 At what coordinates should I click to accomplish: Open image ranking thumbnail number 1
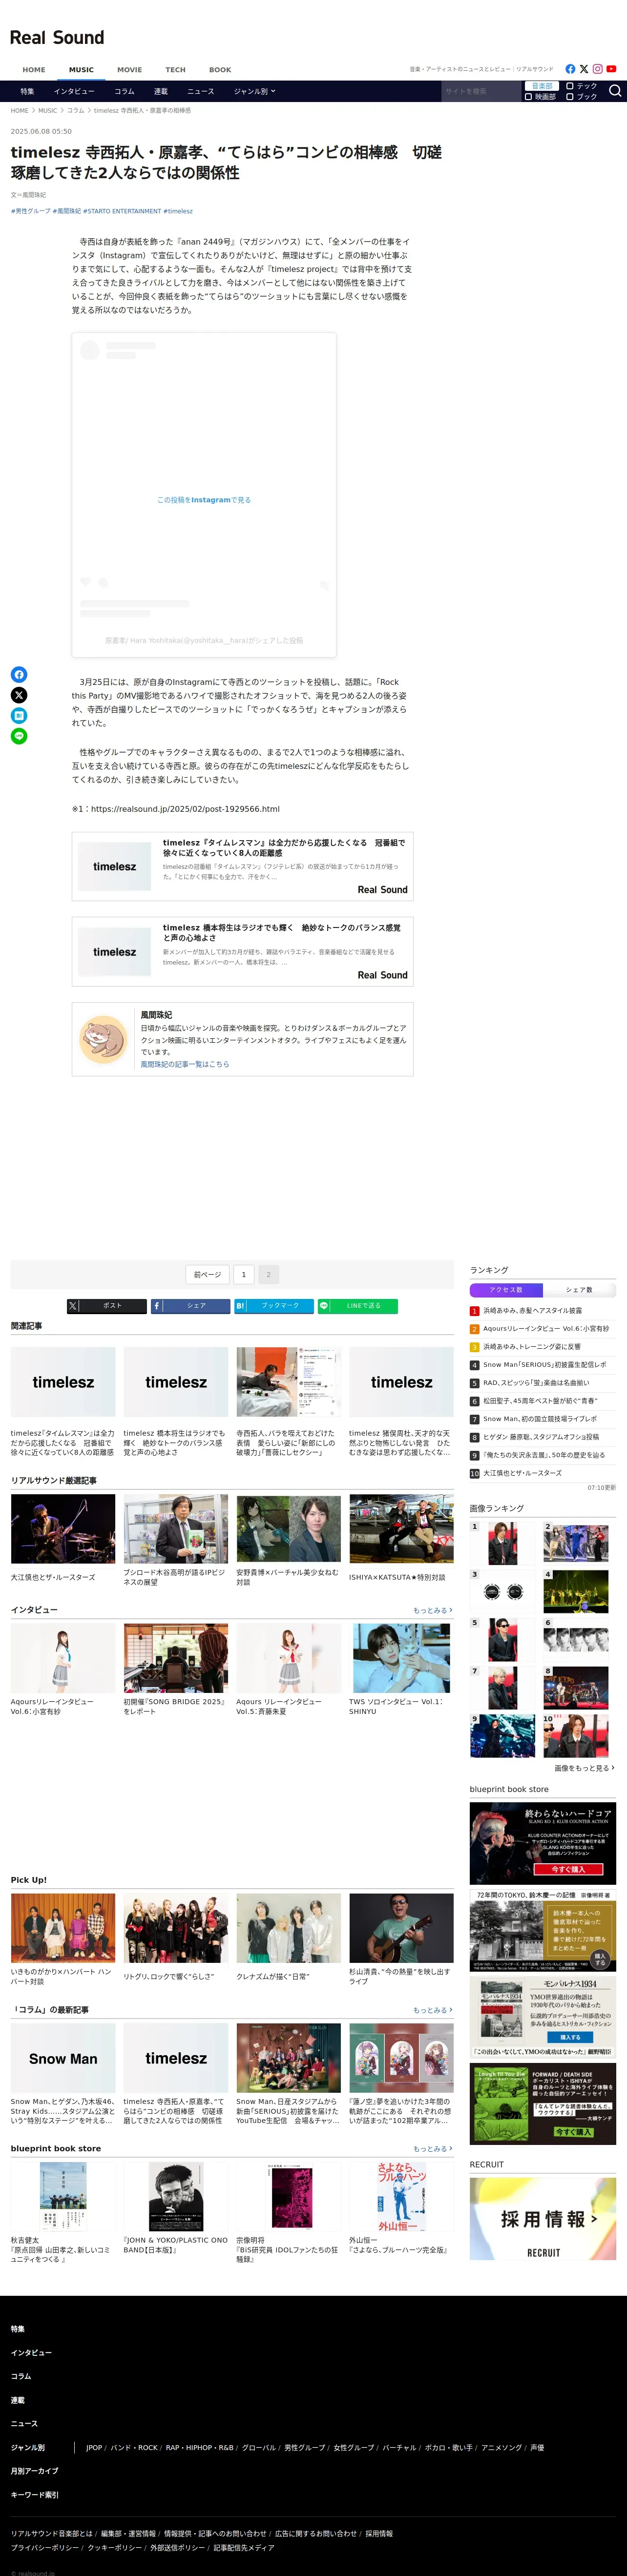pyautogui.click(x=502, y=1544)
